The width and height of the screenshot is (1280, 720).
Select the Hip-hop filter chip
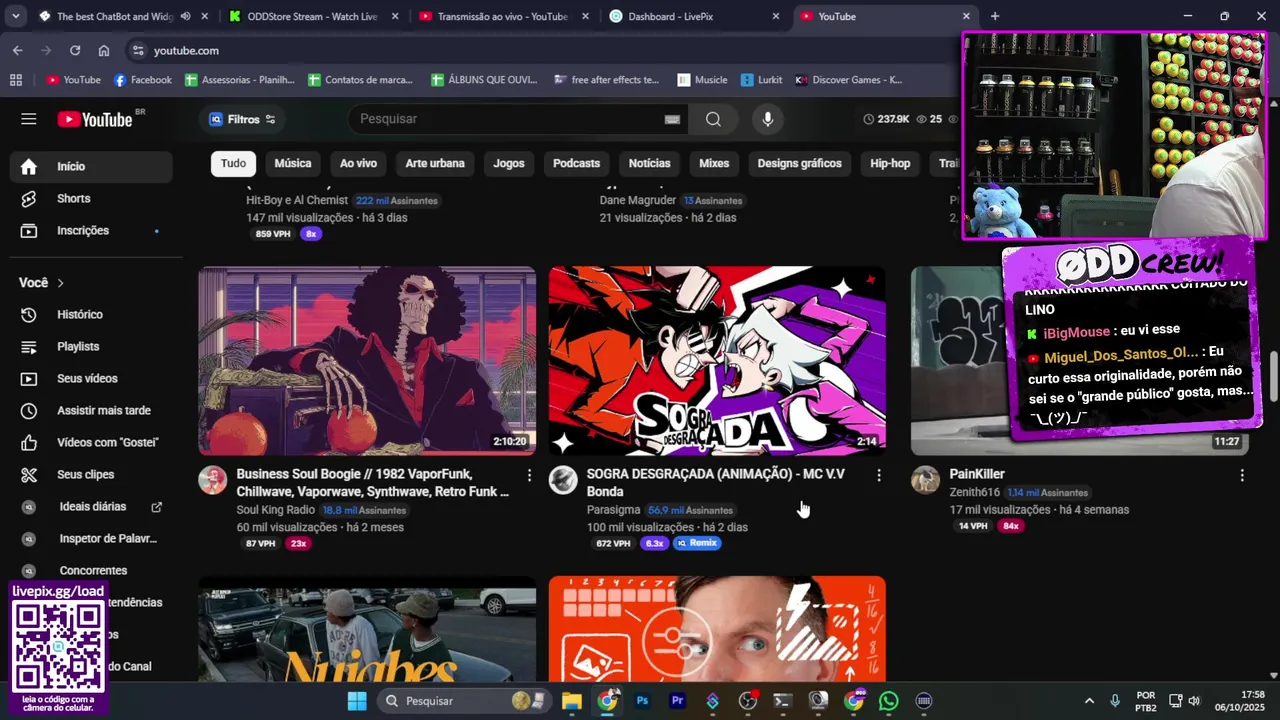tap(890, 163)
